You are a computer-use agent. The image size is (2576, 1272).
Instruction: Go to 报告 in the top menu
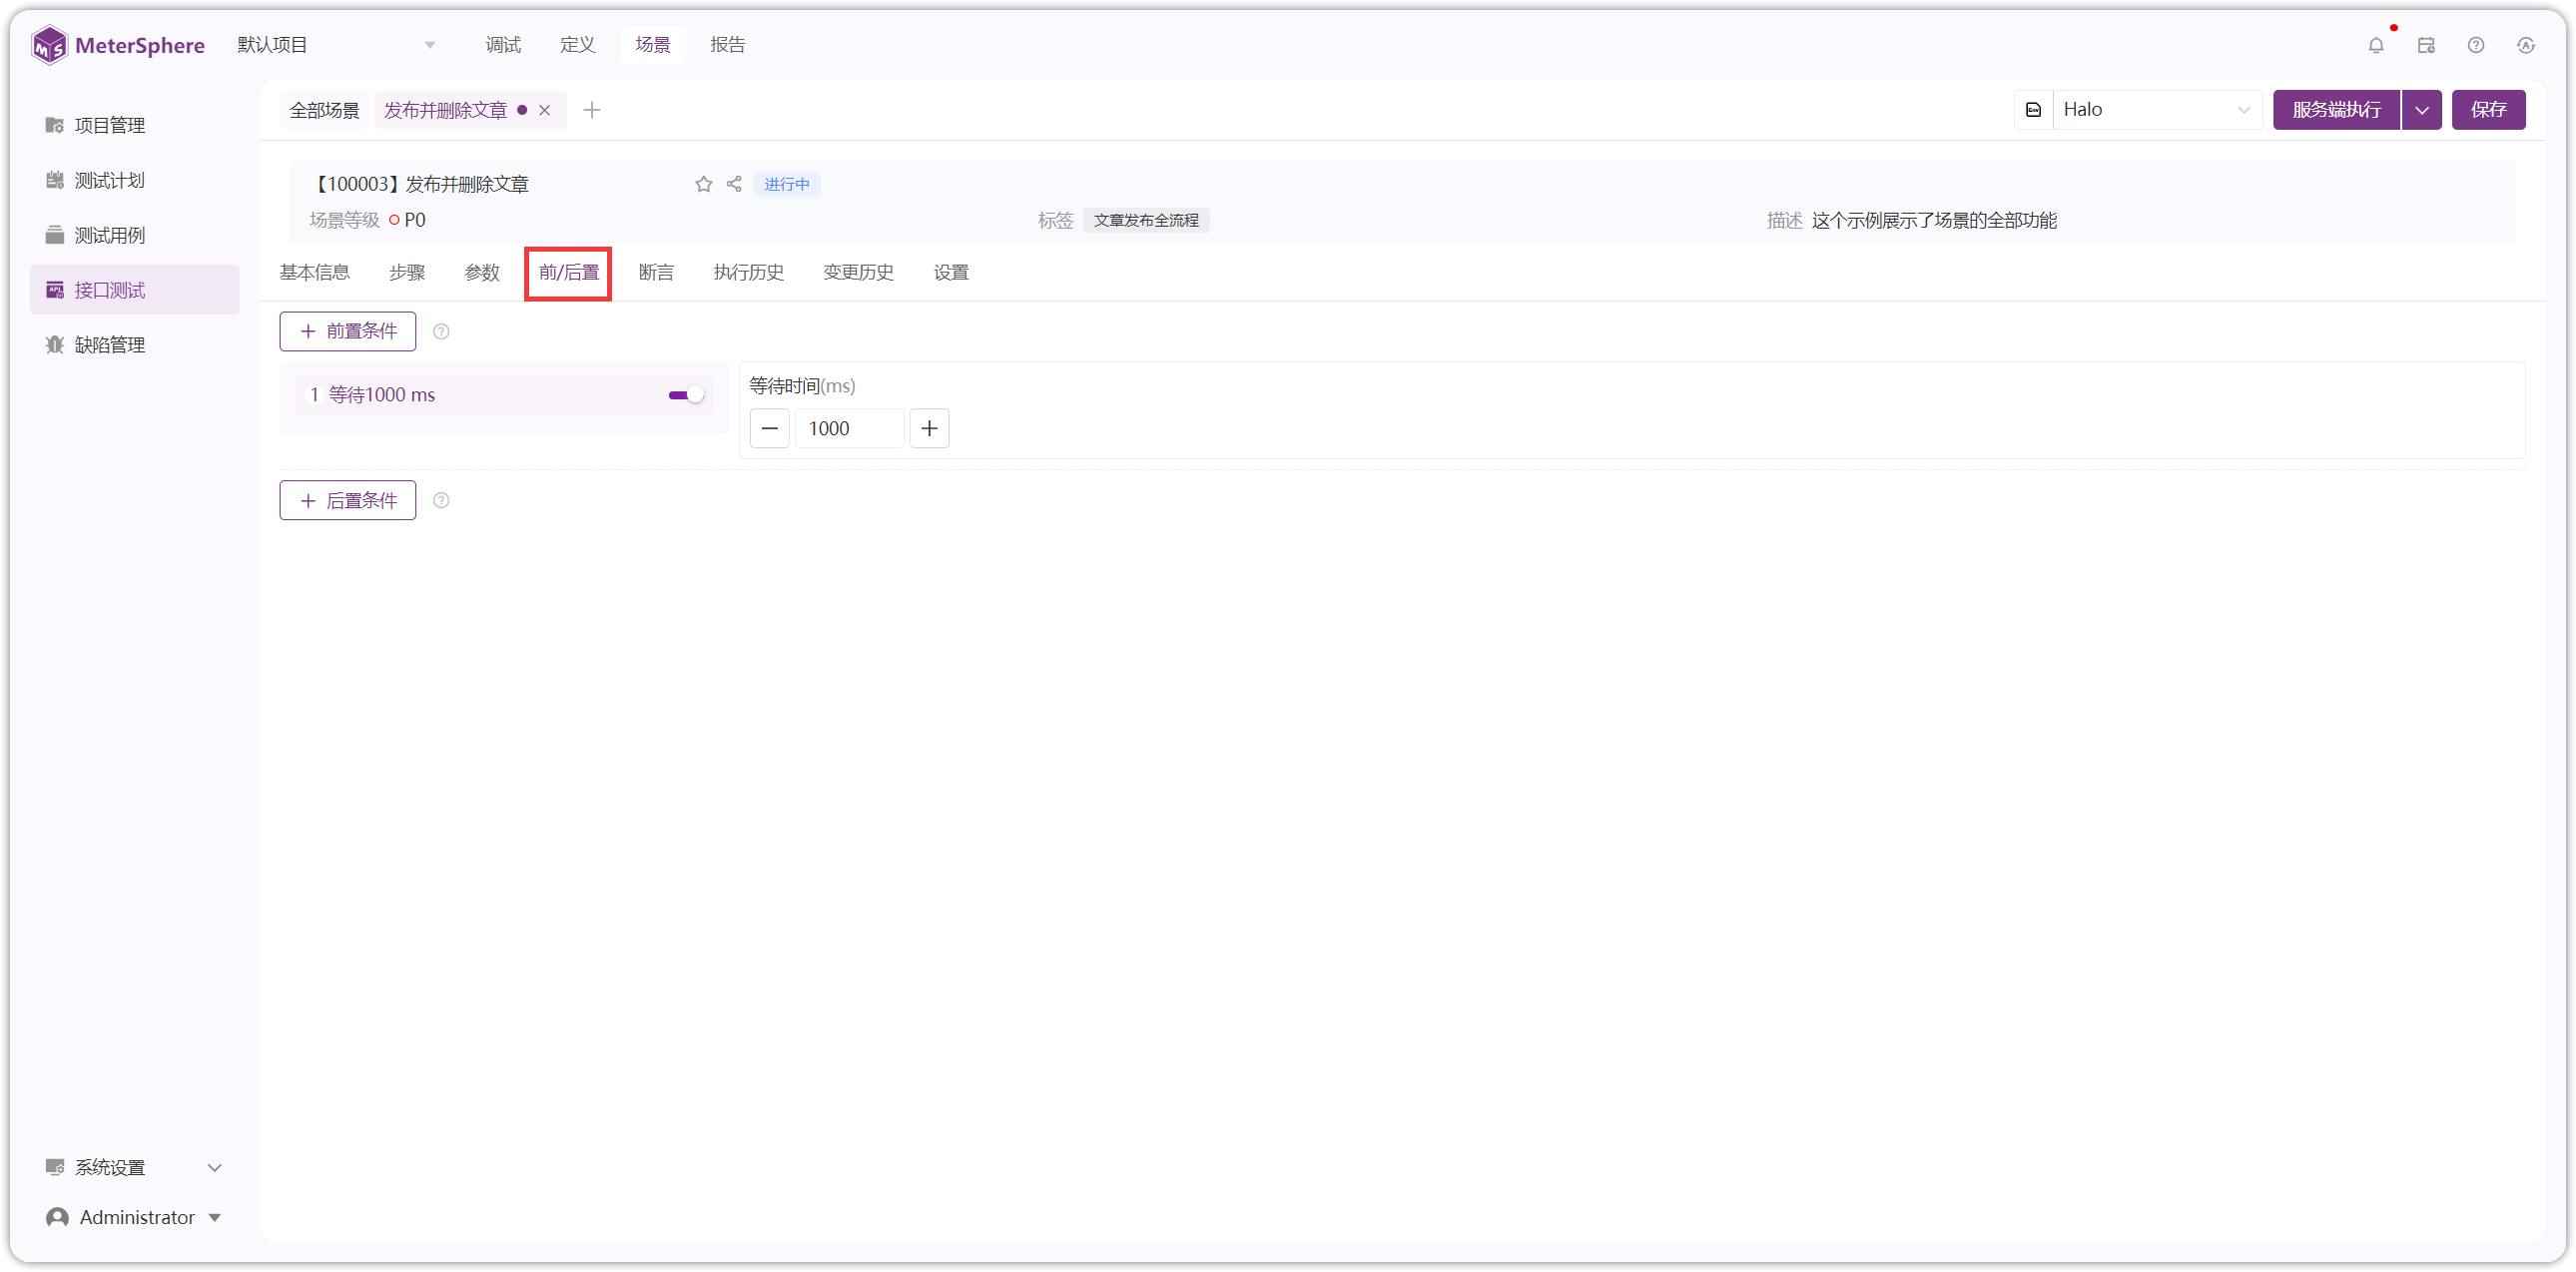click(728, 45)
